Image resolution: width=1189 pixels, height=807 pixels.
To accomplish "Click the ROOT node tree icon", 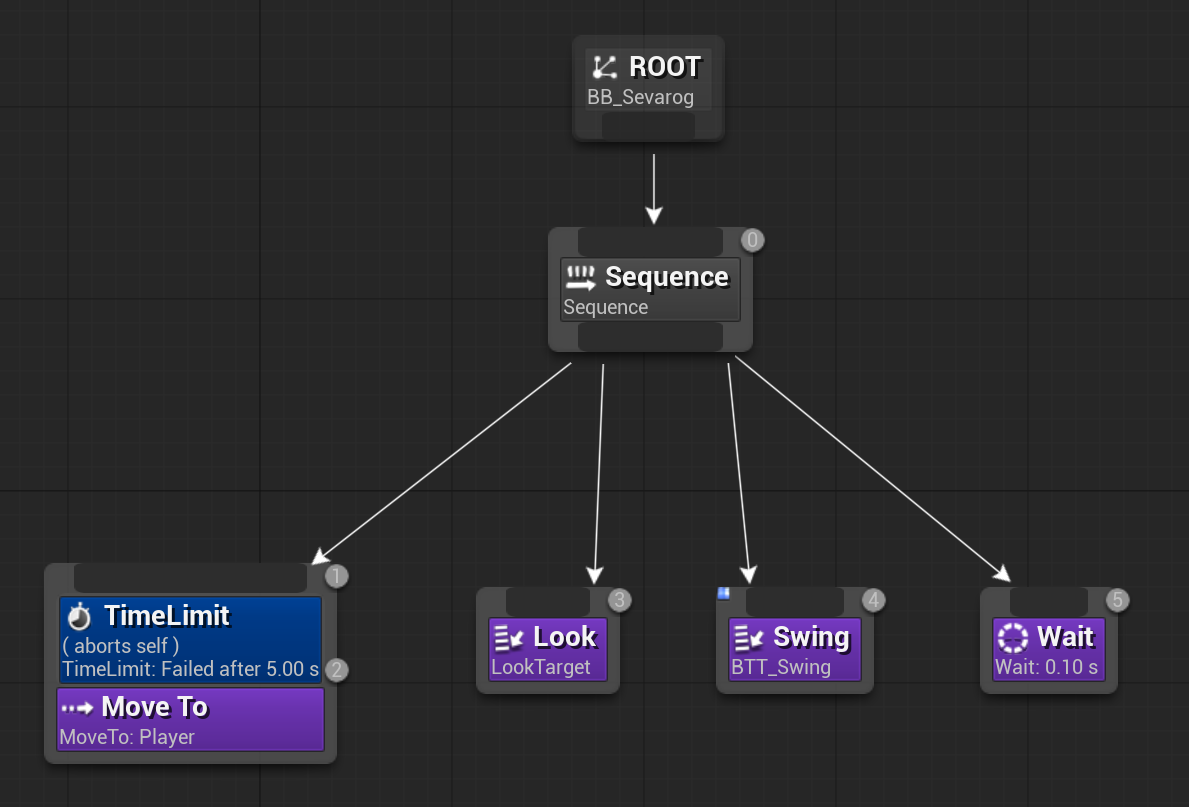I will click(x=604, y=67).
